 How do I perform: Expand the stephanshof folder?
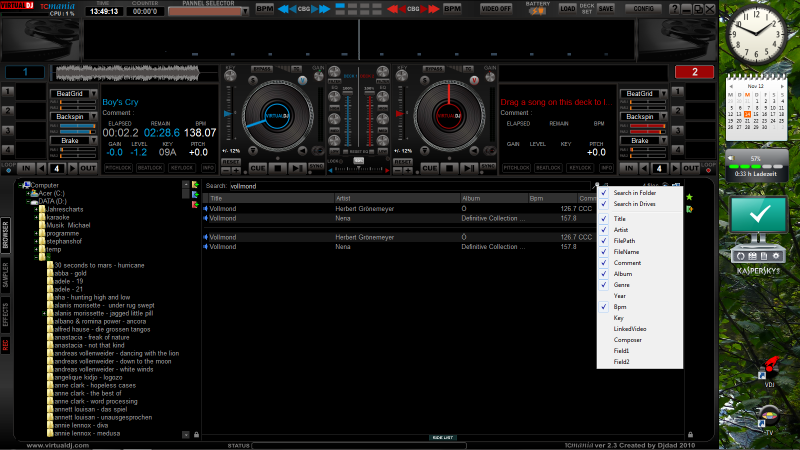point(36,241)
